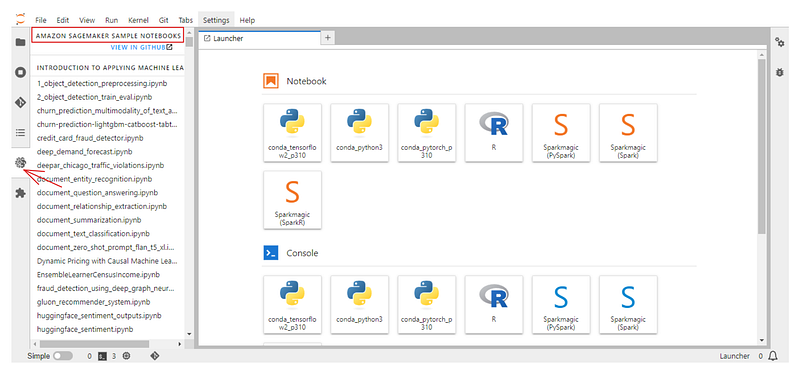Open Running Terminals and Kernels sidebar icon

tap(20, 72)
